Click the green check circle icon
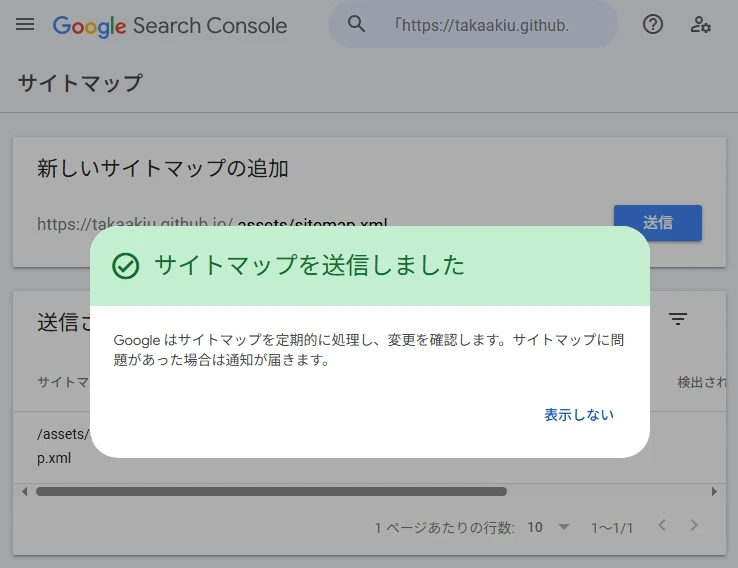This screenshot has height=568, width=738. (126, 266)
